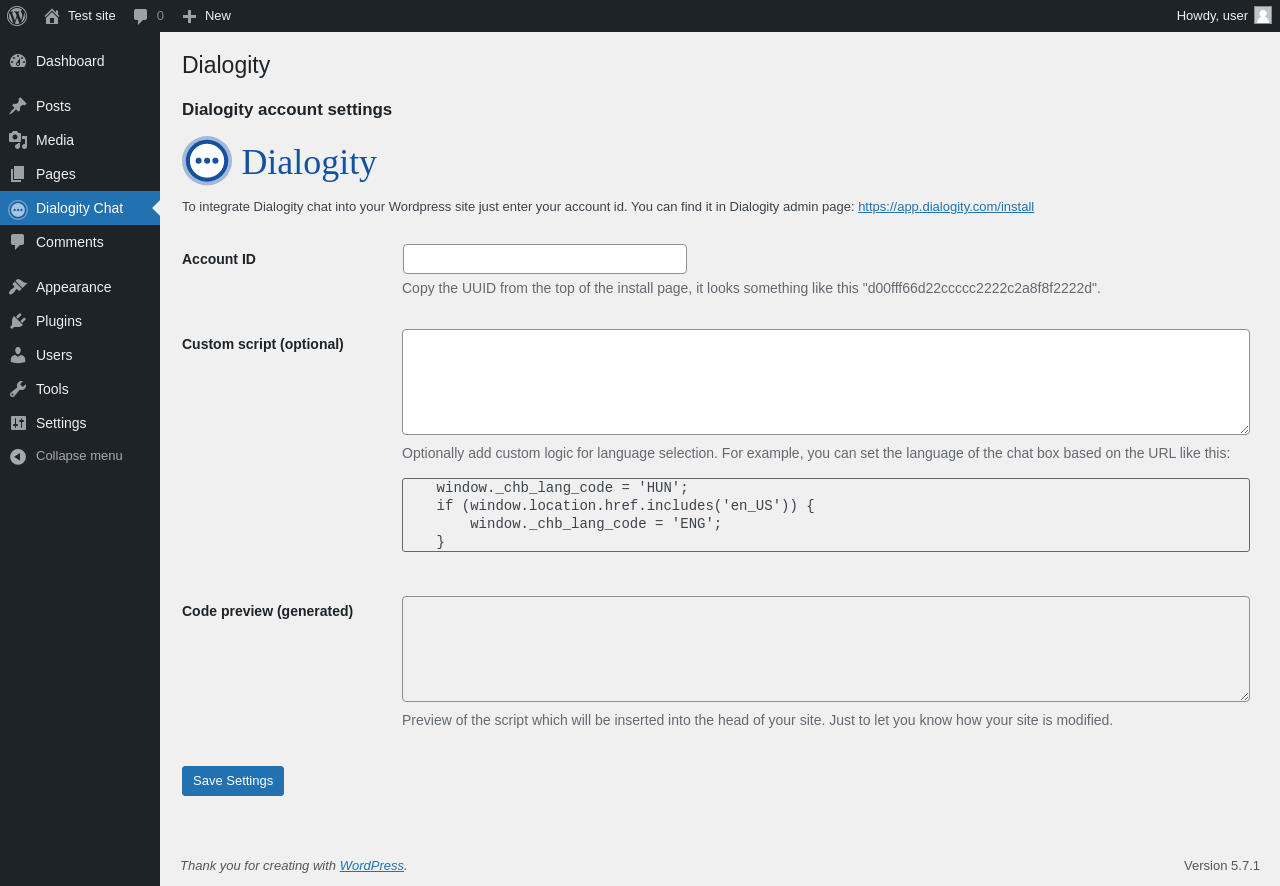Screen dimensions: 1280x886
Task: Open Dialogity Chat menu item
Action: pos(79,208)
